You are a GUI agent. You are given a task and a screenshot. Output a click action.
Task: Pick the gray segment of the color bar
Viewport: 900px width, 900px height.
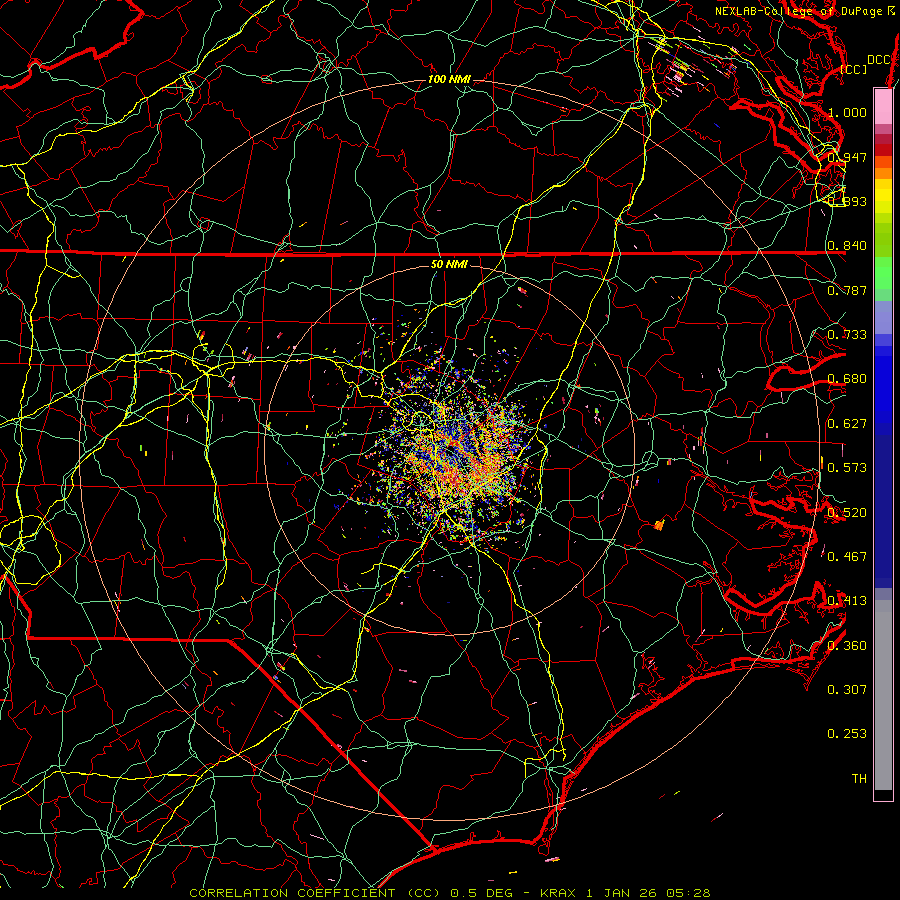coord(883,695)
